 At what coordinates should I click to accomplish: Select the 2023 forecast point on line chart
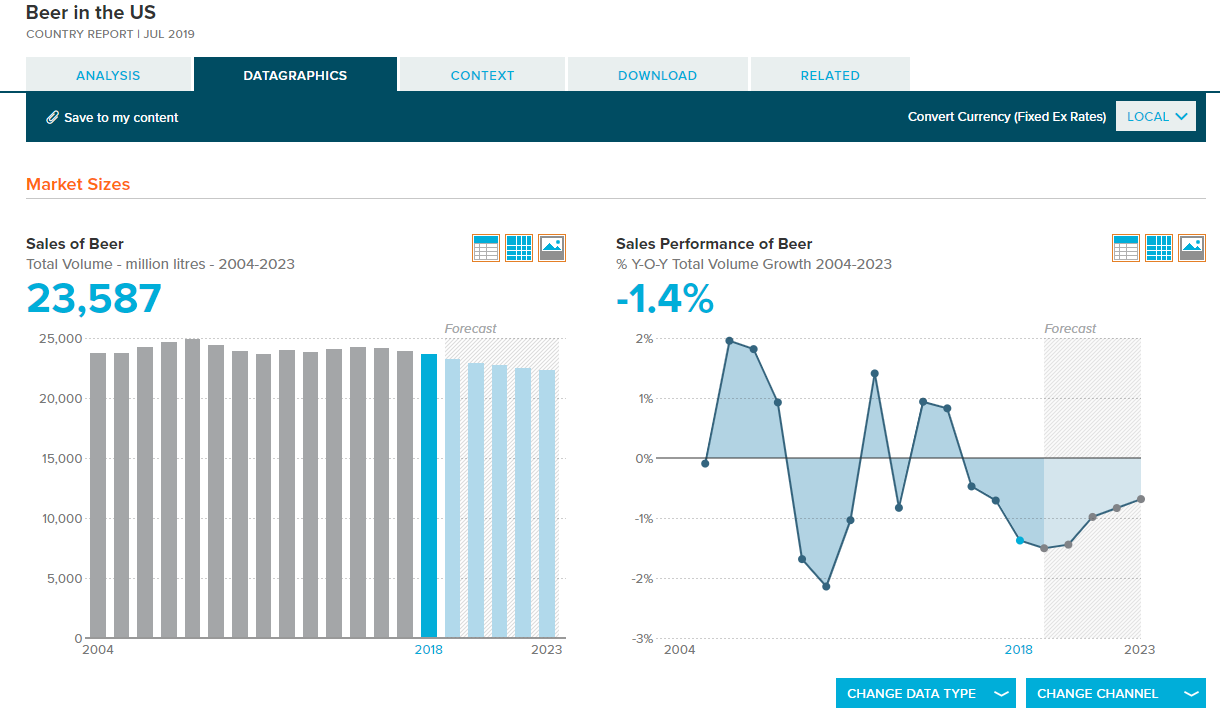point(1141,499)
